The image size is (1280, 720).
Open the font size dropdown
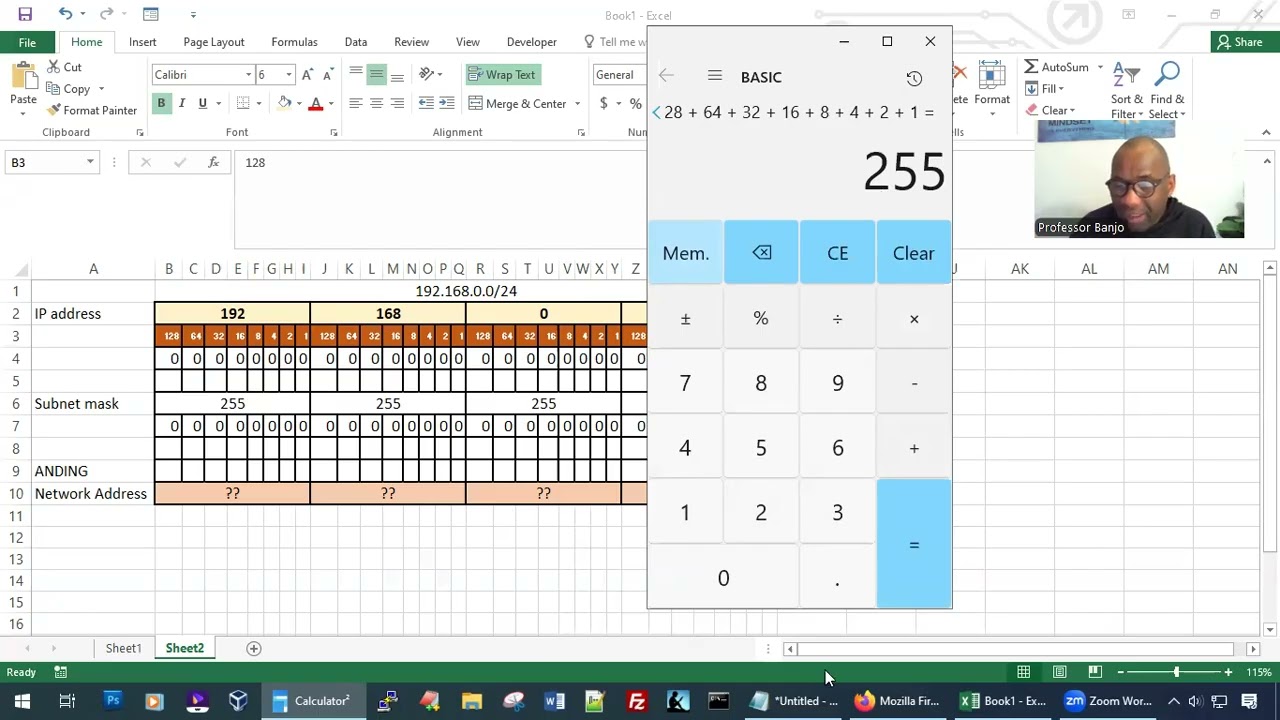pyautogui.click(x=289, y=75)
